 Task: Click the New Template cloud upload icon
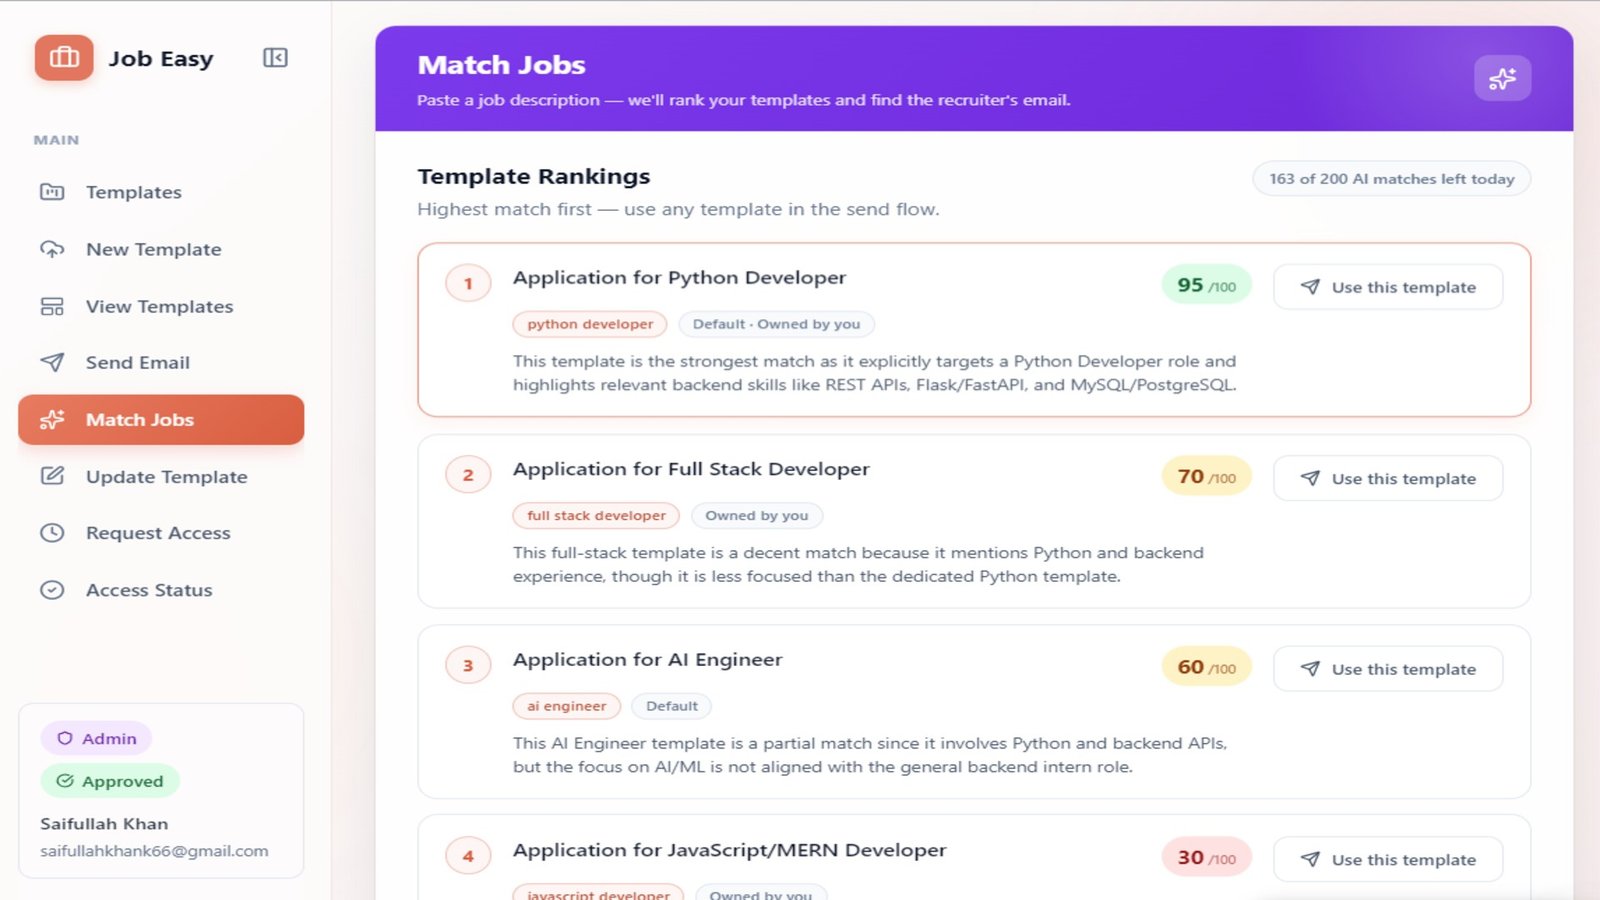click(52, 249)
